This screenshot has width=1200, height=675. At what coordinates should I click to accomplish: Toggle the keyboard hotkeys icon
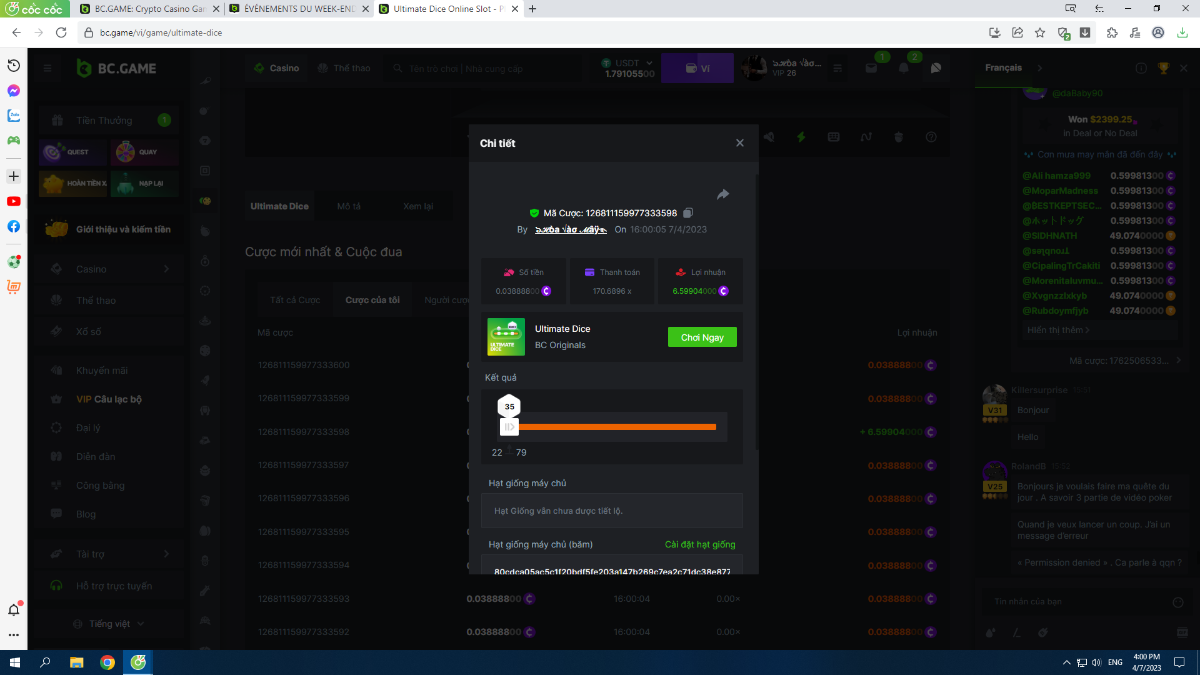coord(833,137)
